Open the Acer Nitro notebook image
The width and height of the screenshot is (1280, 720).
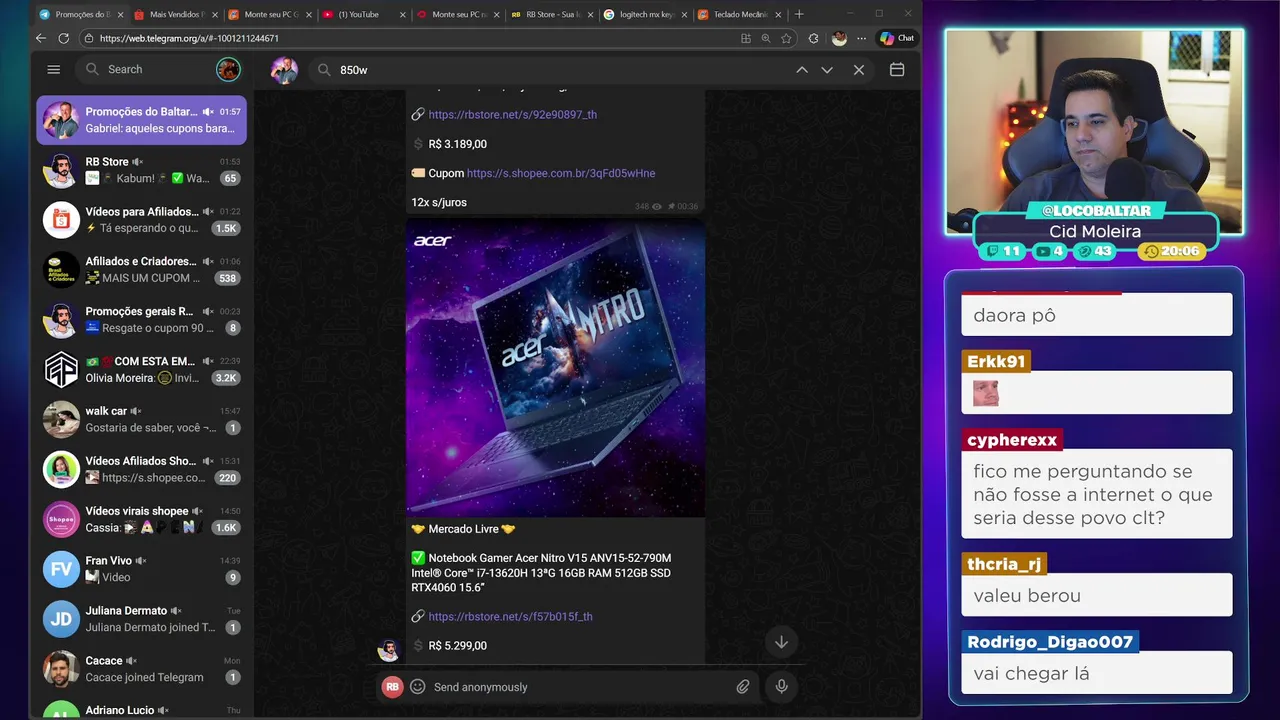(555, 369)
